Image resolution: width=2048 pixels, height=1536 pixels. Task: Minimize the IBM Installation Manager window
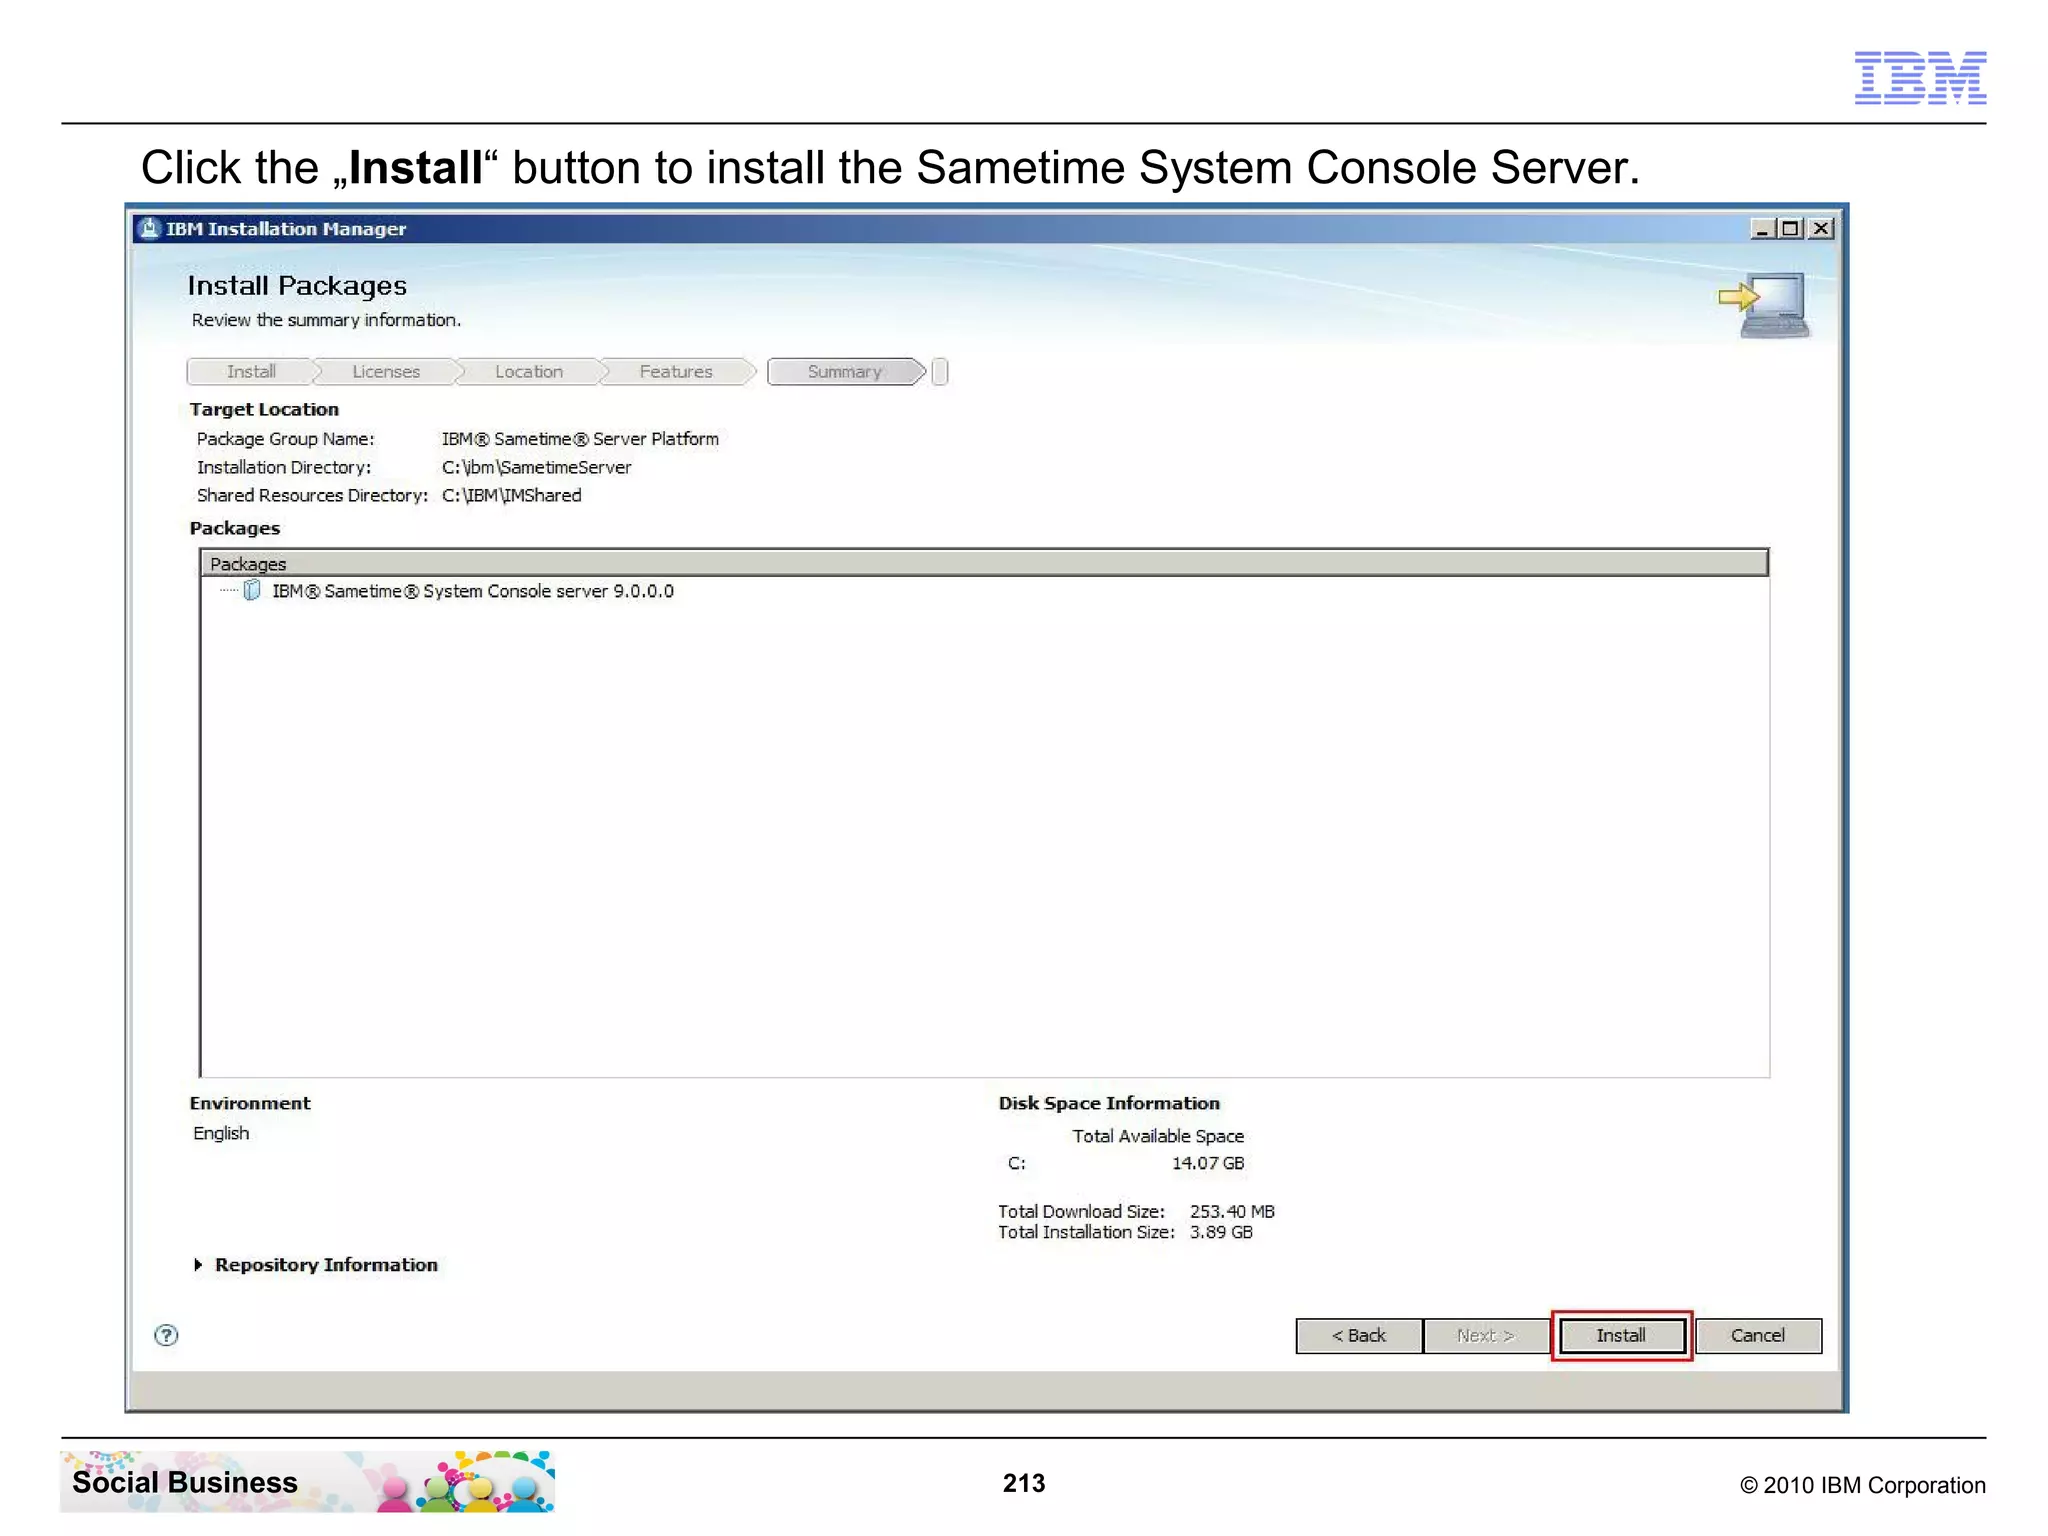tap(1762, 229)
